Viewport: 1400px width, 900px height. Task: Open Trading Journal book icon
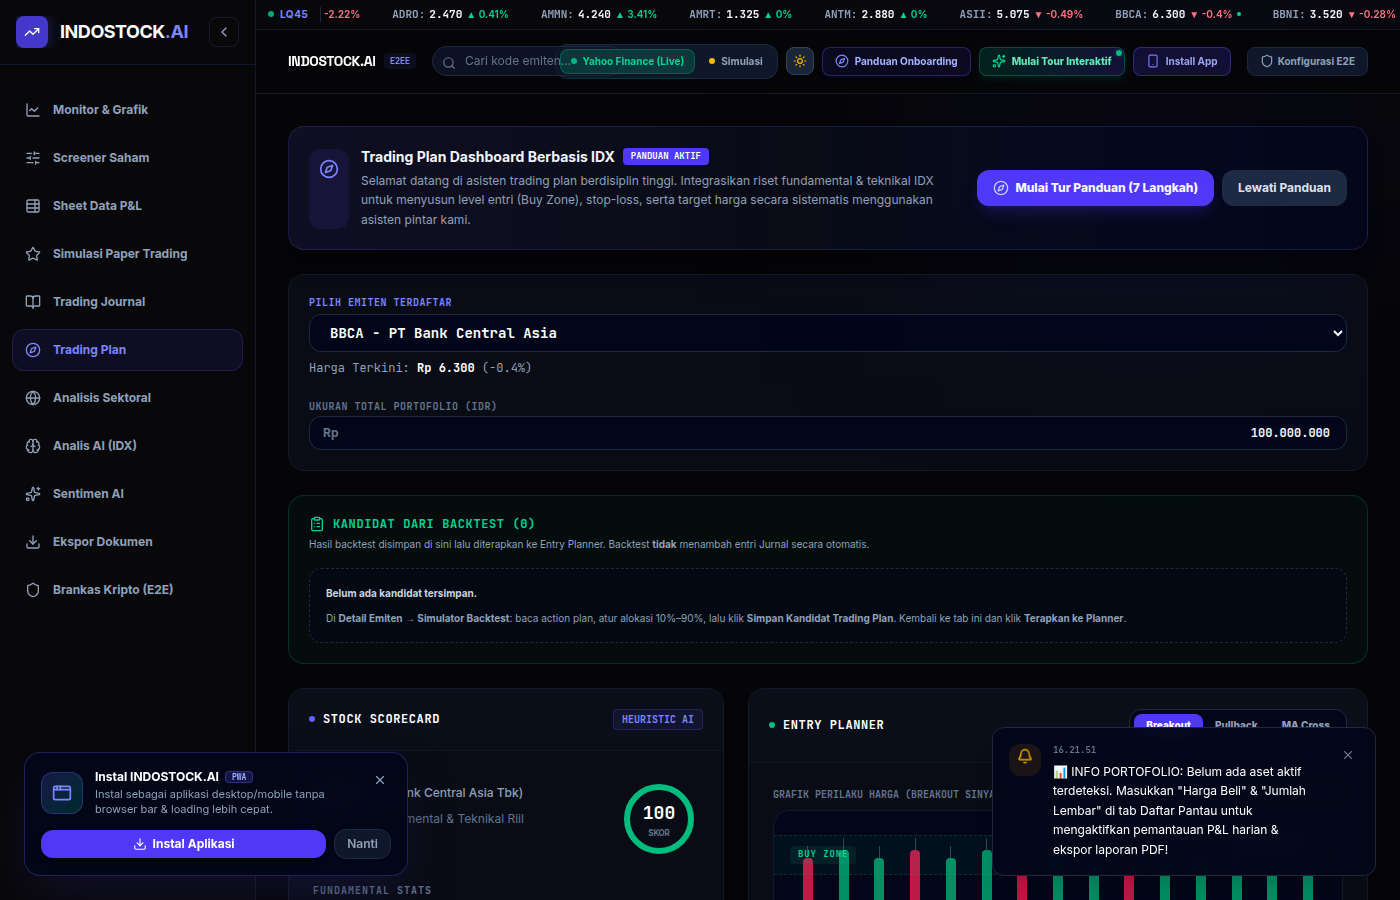tap(33, 302)
